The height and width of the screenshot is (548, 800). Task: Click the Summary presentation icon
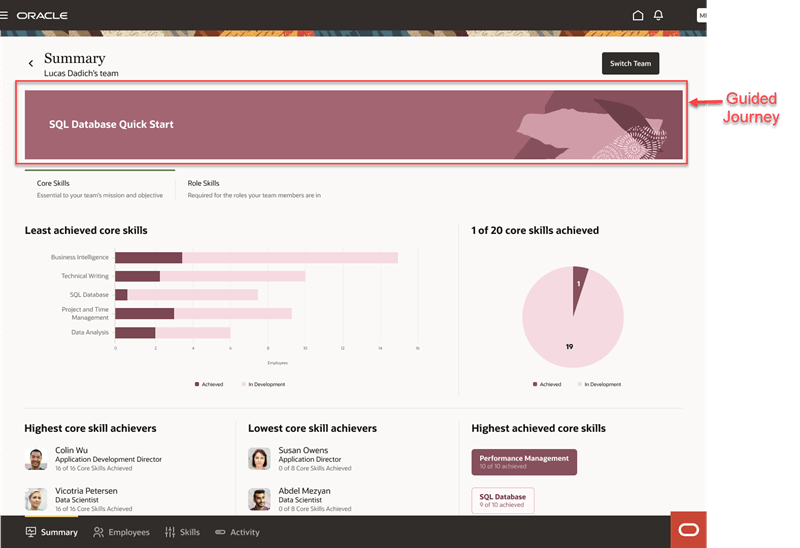(x=31, y=532)
